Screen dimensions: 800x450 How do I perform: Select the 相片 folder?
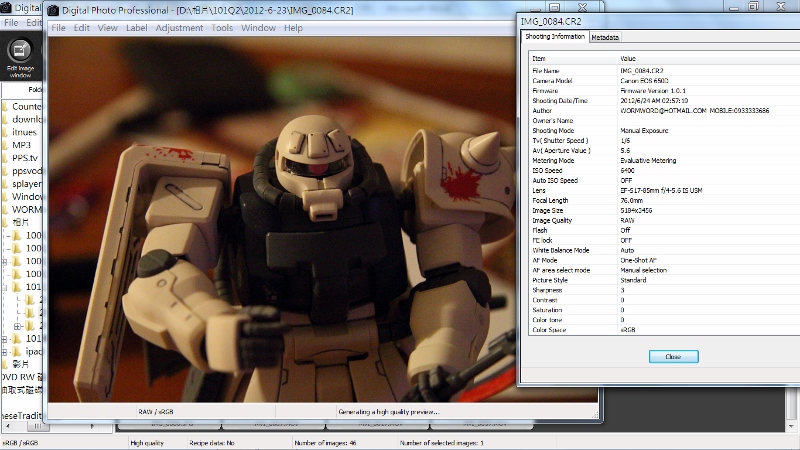[x=20, y=222]
